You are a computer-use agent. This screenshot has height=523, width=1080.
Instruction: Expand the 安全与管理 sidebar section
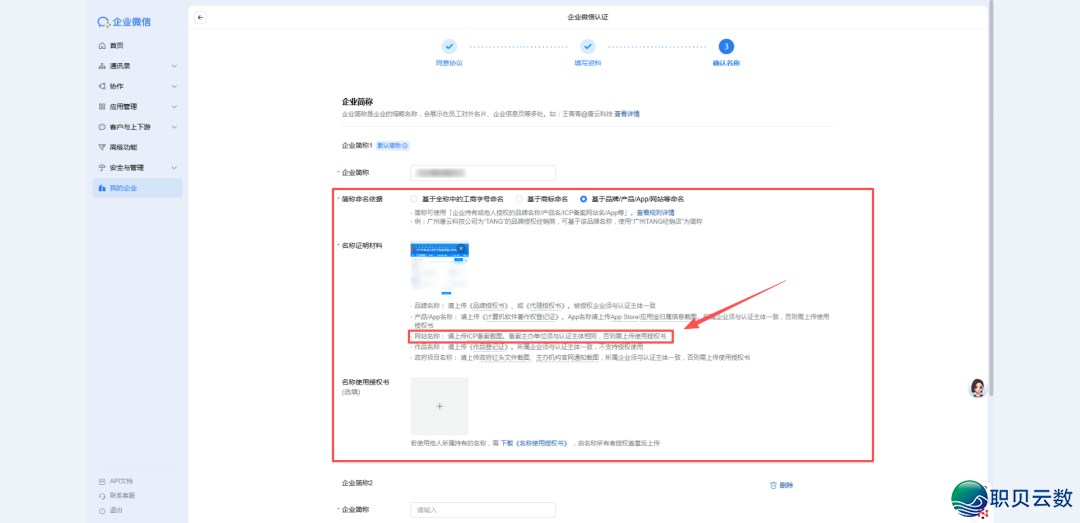pos(174,167)
